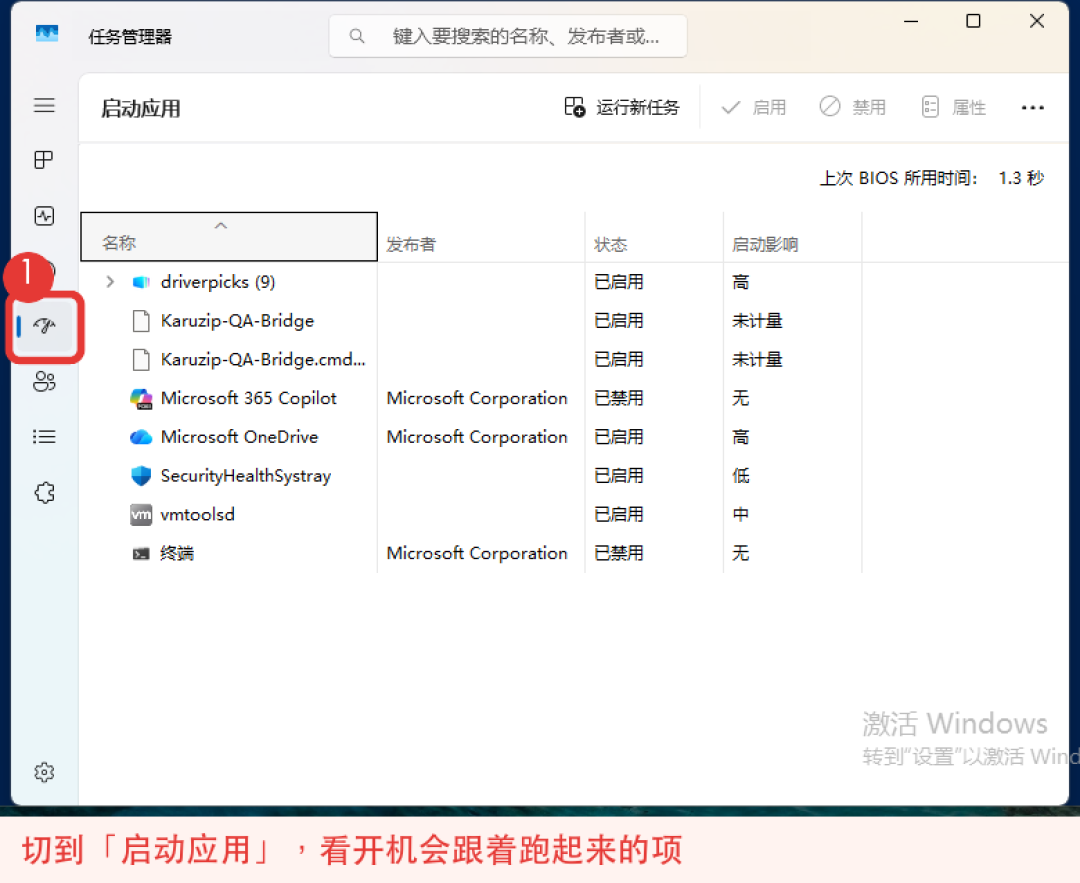1080x883 pixels.
Task: Open the hamburger navigation menu
Action: click(x=44, y=105)
